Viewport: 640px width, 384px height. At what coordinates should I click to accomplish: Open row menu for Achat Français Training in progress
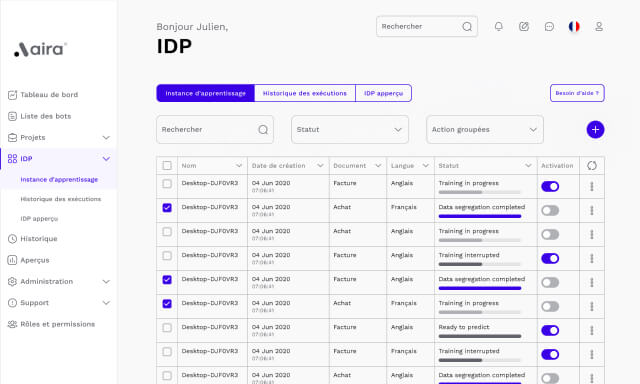click(x=591, y=306)
